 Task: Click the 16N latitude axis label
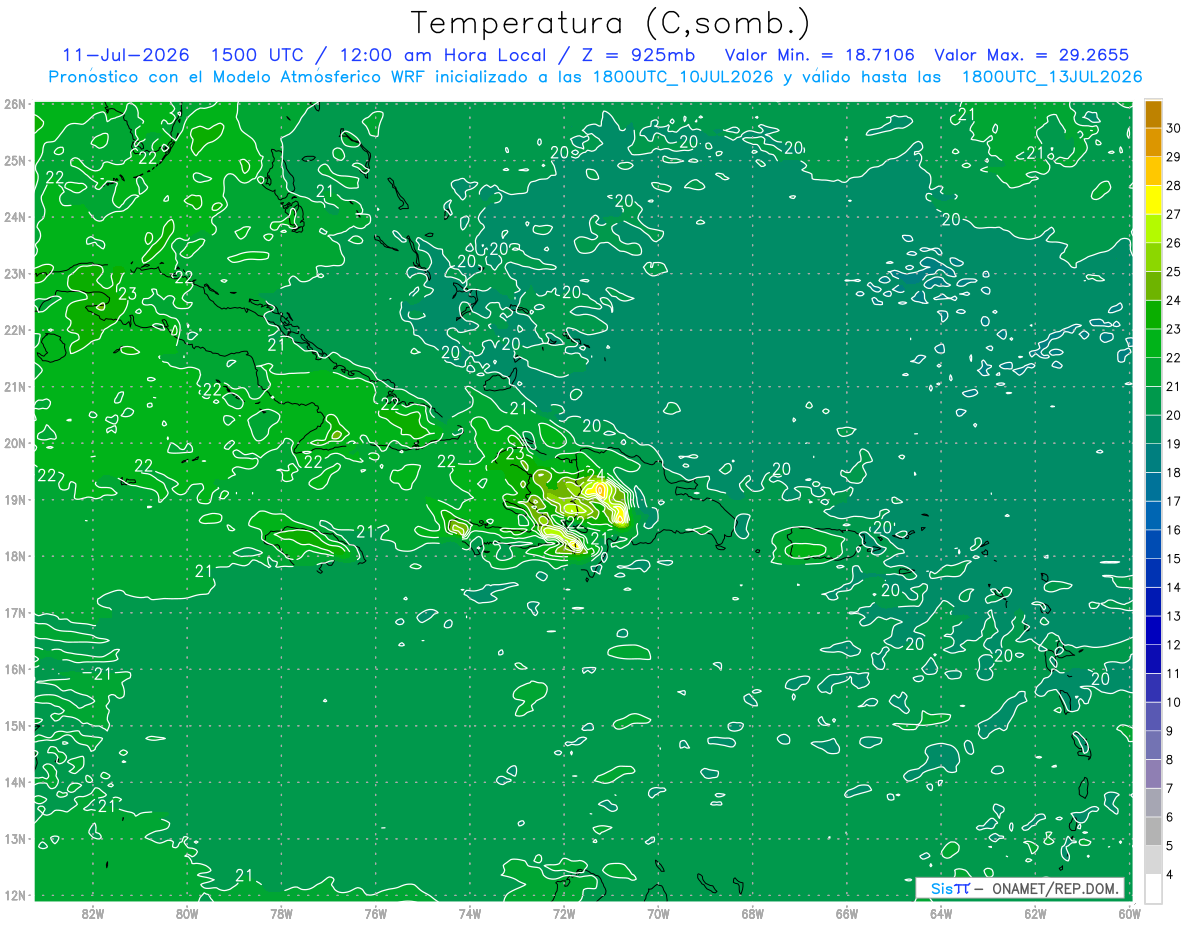click(15, 669)
